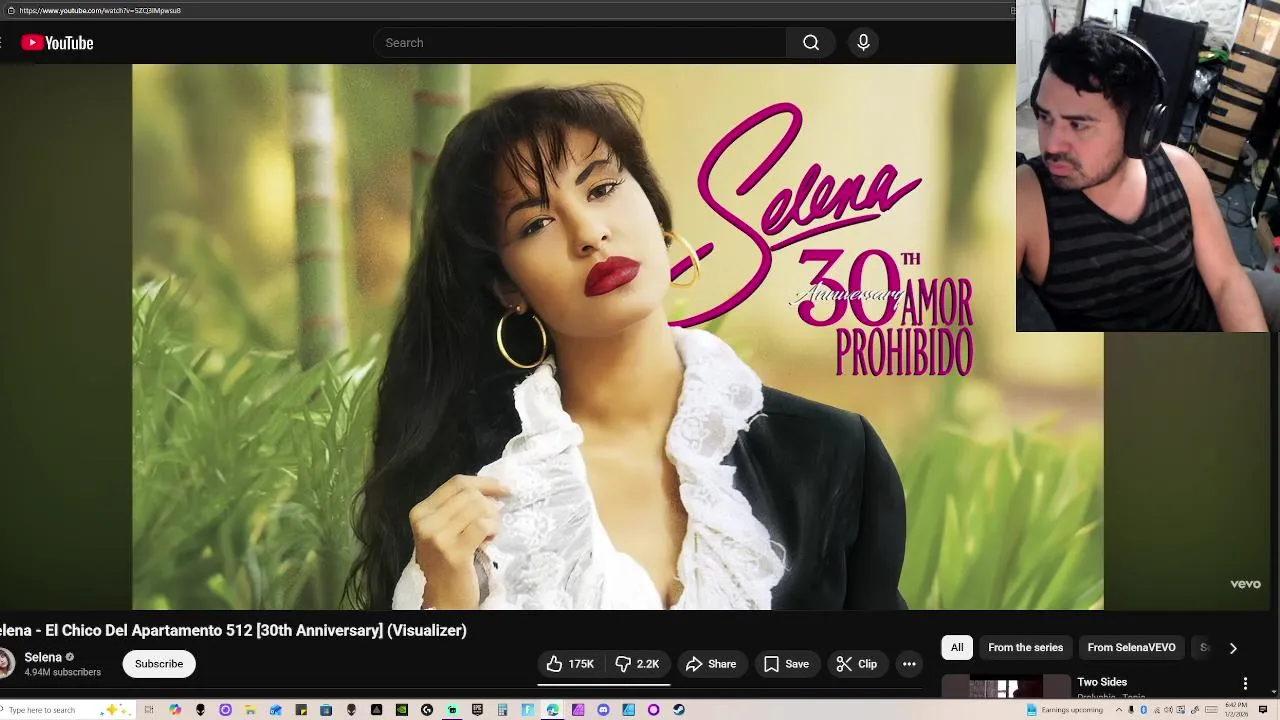Viewport: 1280px width, 720px height.
Task: Open Windows notification center icon
Action: coord(1262,710)
